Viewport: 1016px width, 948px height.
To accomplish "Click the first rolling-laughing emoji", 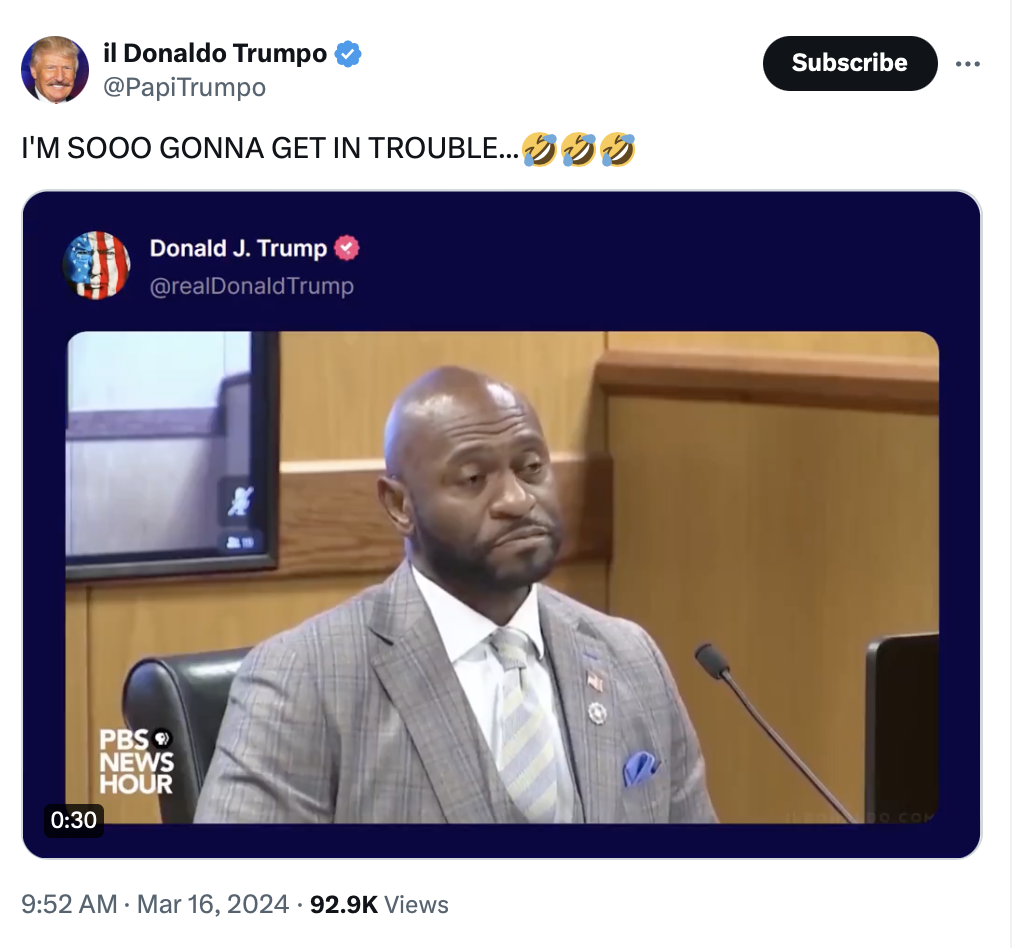I will click(x=540, y=149).
